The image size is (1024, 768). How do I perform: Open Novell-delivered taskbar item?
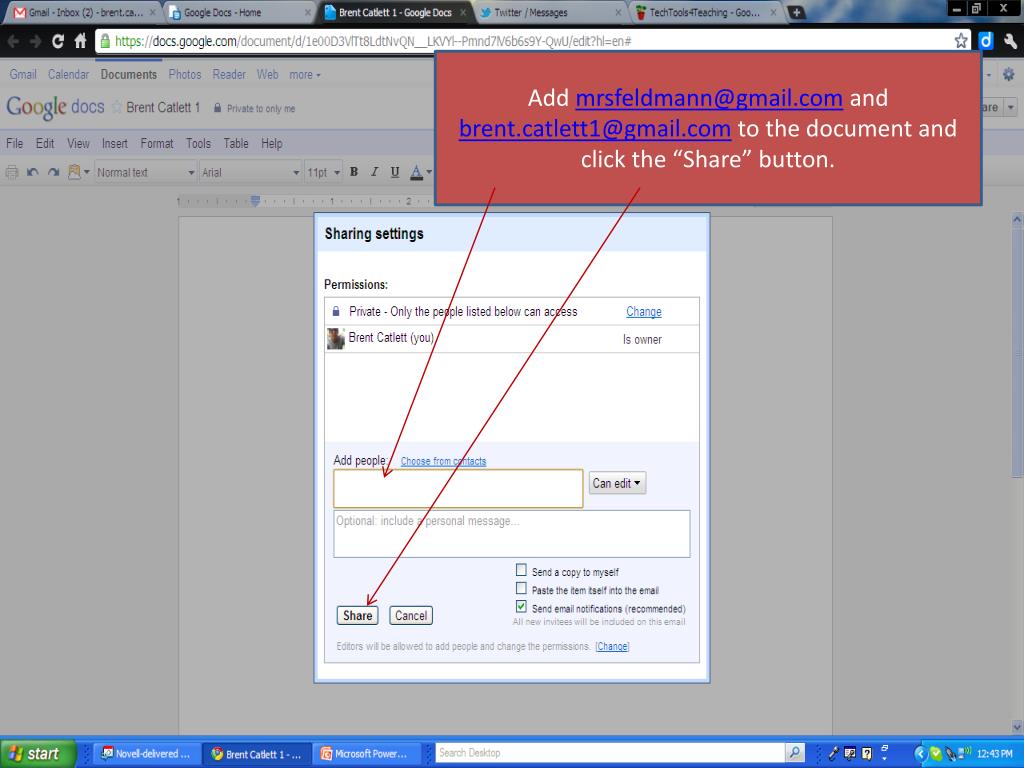click(146, 754)
